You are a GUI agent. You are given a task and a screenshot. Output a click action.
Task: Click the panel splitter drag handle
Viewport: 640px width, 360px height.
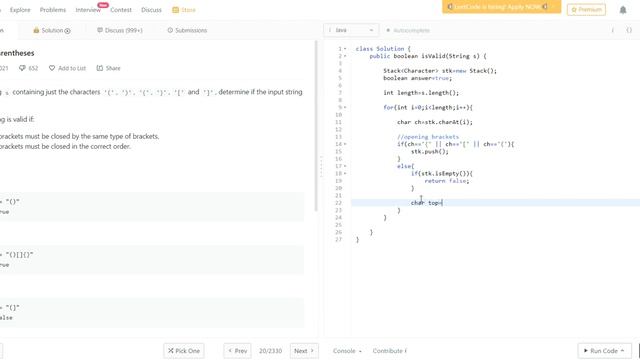click(321, 167)
